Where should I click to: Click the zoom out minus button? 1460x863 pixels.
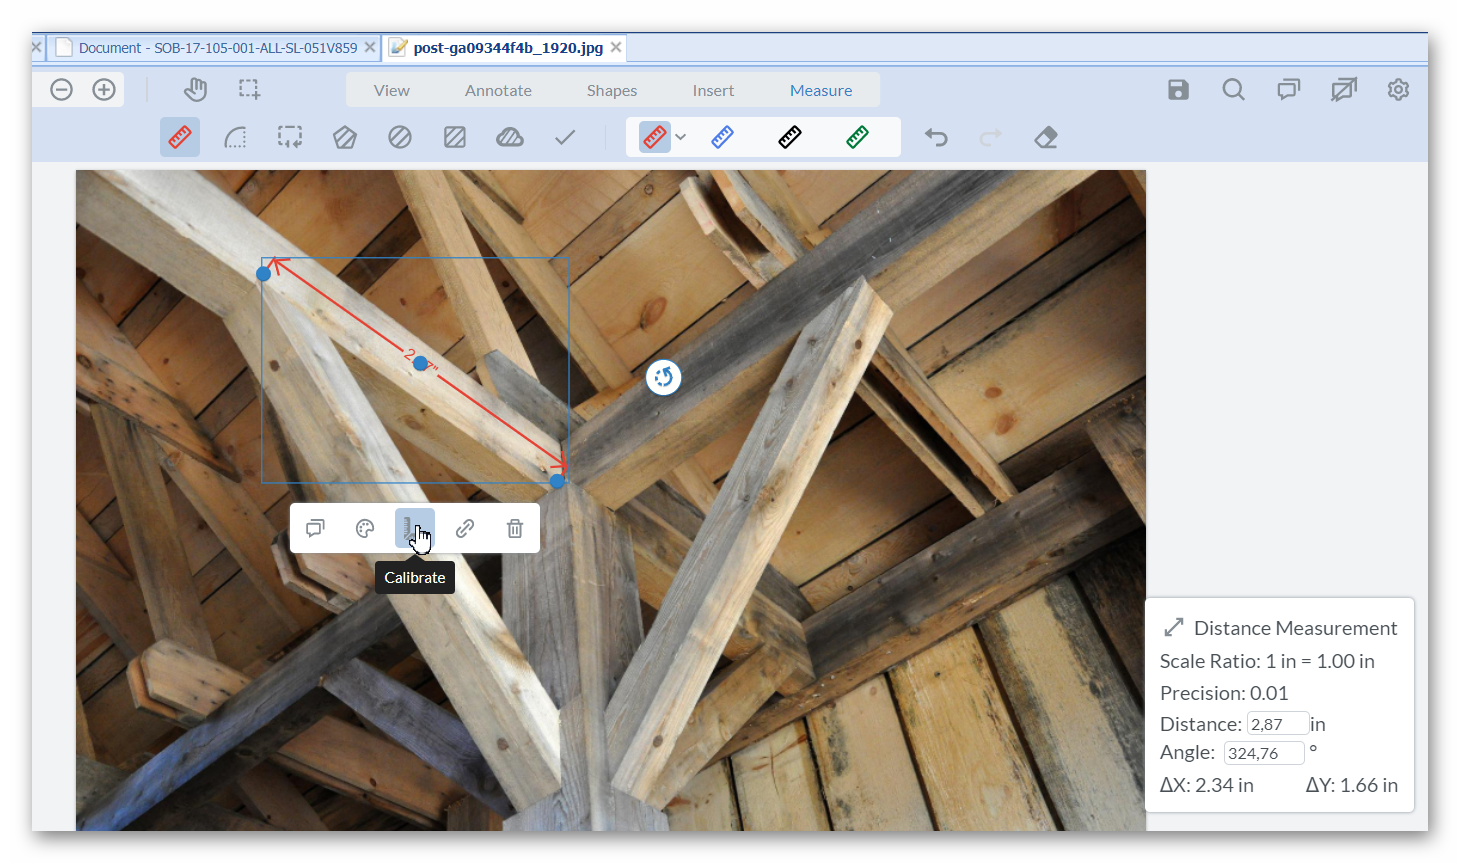click(61, 90)
